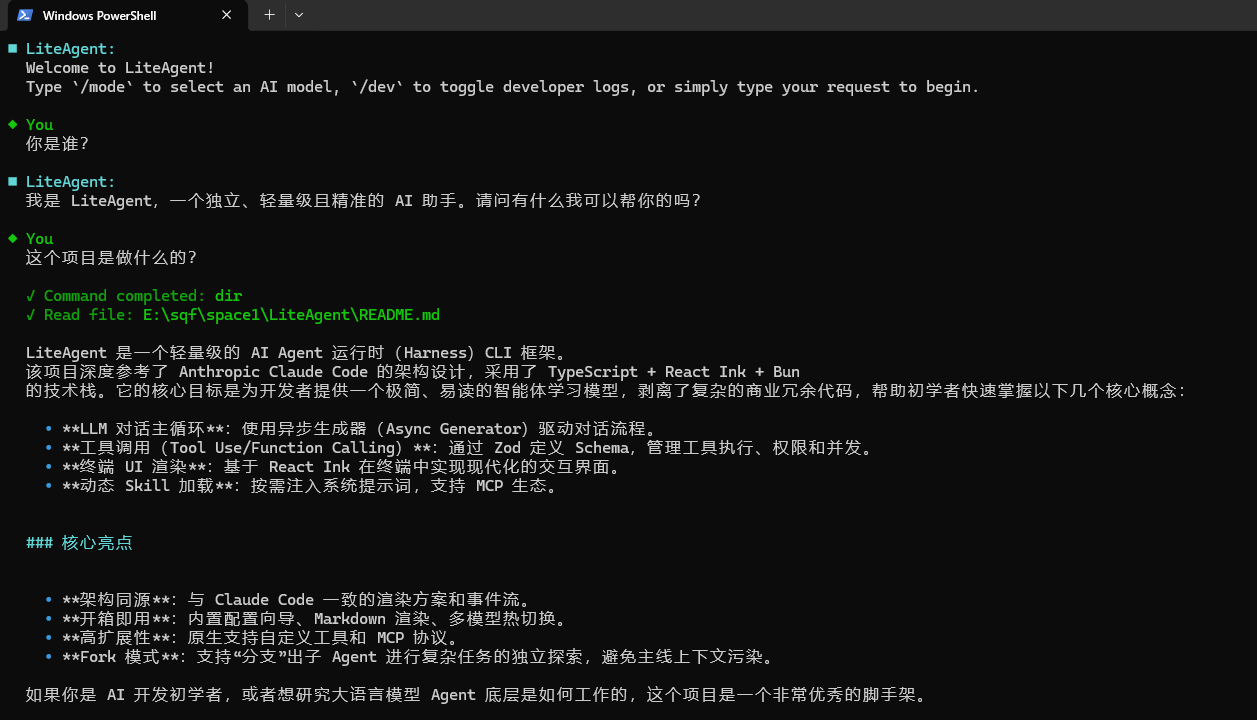This screenshot has width=1257, height=720.
Task: Click the checkmark before Read file
Action: [x=31, y=315]
